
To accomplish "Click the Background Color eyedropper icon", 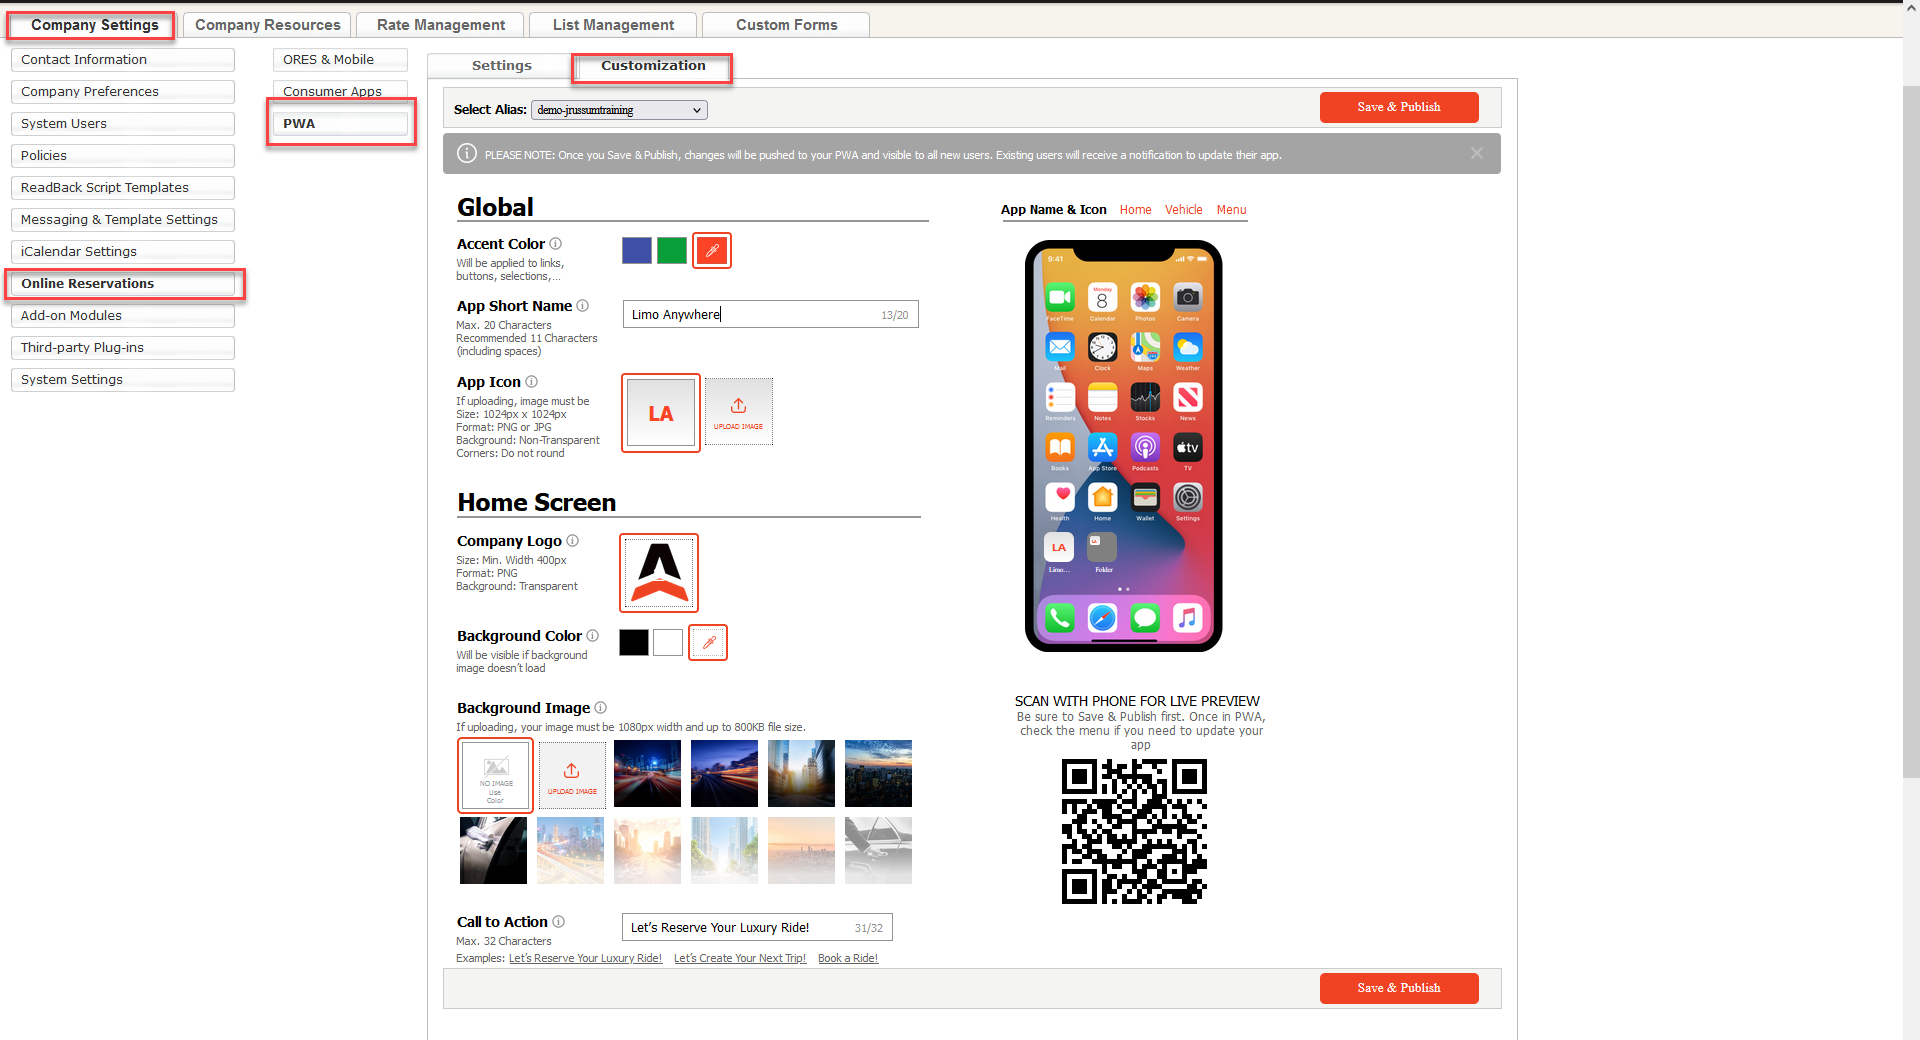I will [708, 642].
